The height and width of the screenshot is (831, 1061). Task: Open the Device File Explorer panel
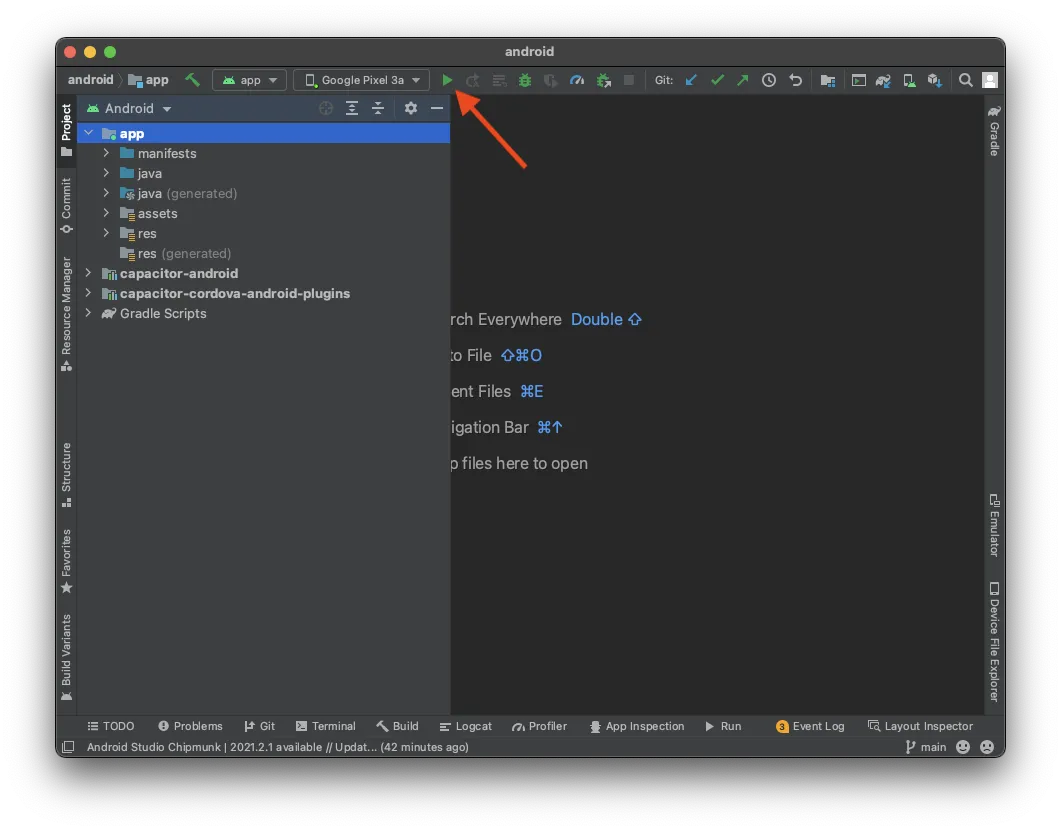click(991, 640)
